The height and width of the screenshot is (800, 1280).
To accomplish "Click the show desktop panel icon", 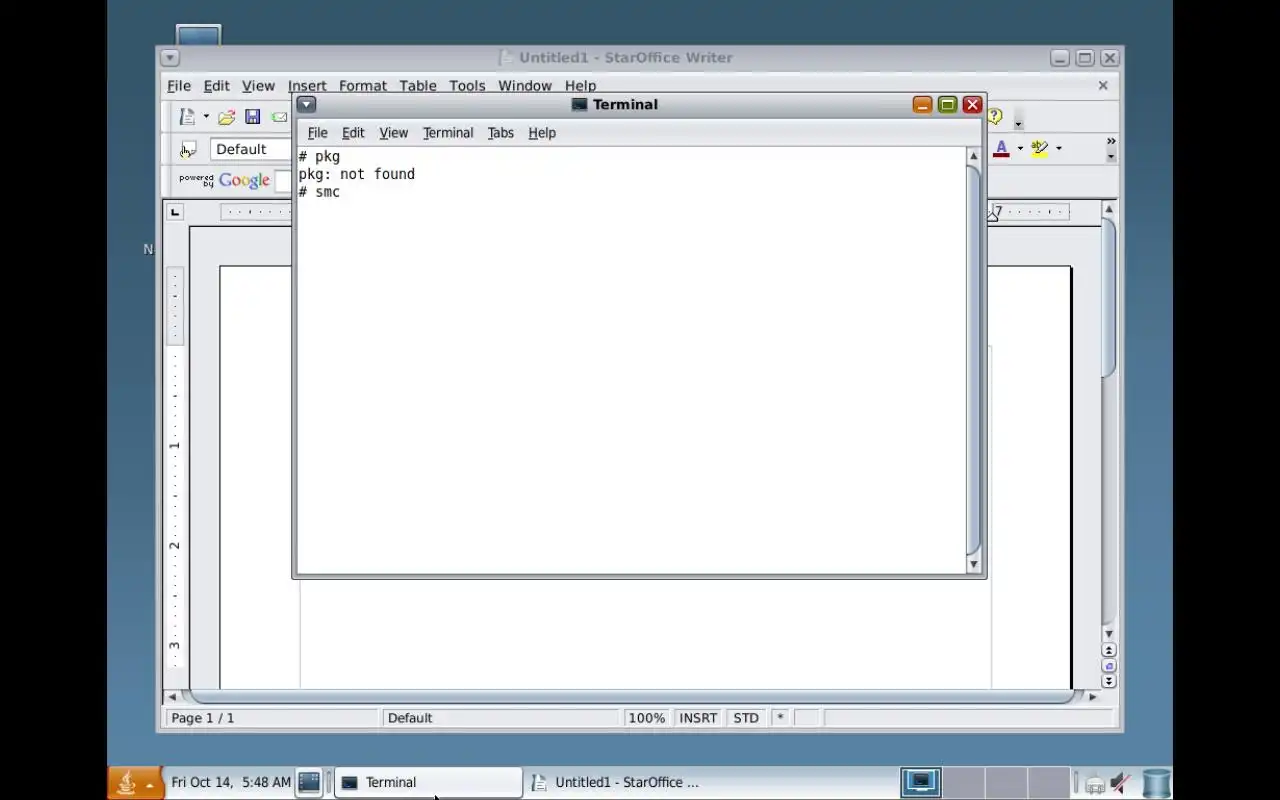I will (x=309, y=782).
